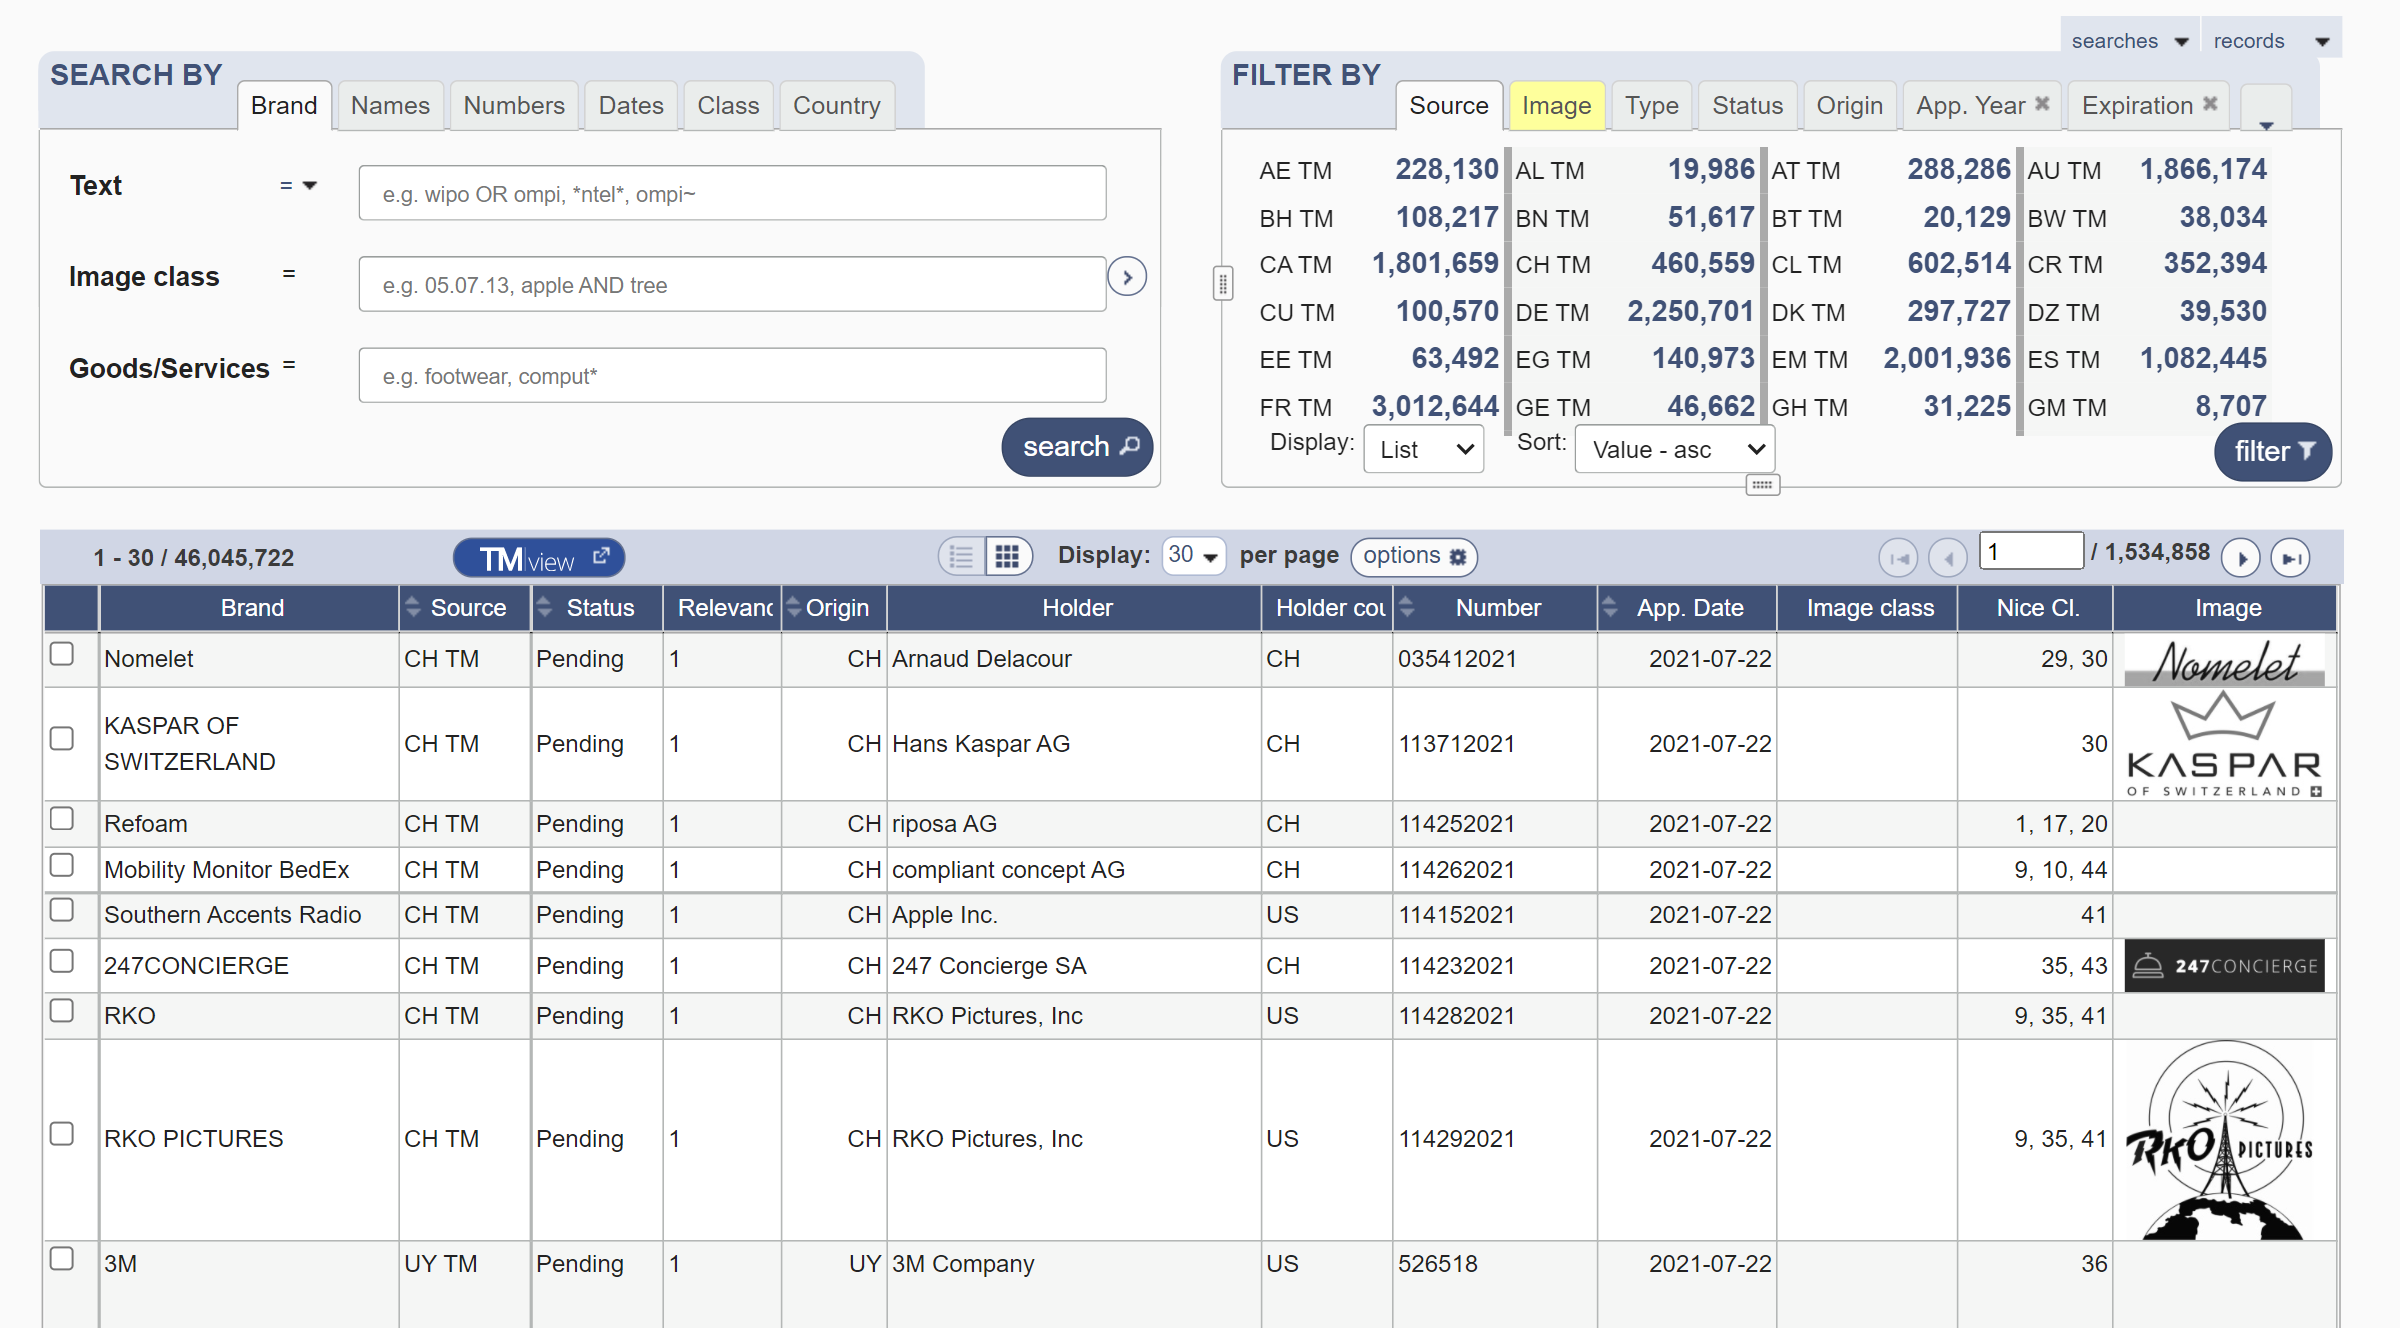
Task: Filter by FR TM source
Action: coord(1379,407)
